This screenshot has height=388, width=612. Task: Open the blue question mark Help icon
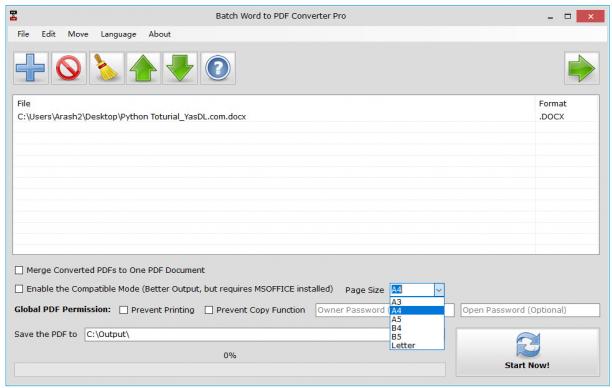click(x=218, y=68)
